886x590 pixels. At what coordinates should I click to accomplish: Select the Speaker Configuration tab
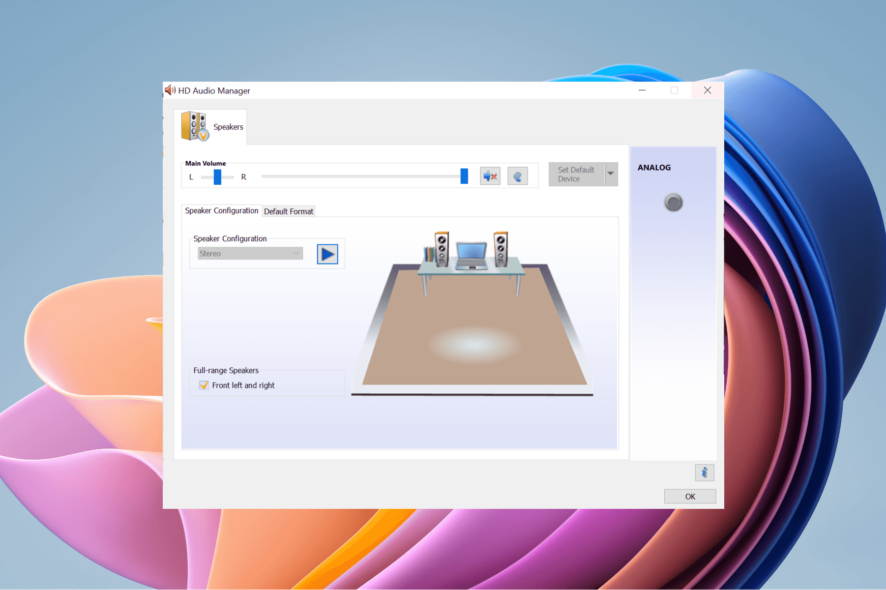point(222,210)
